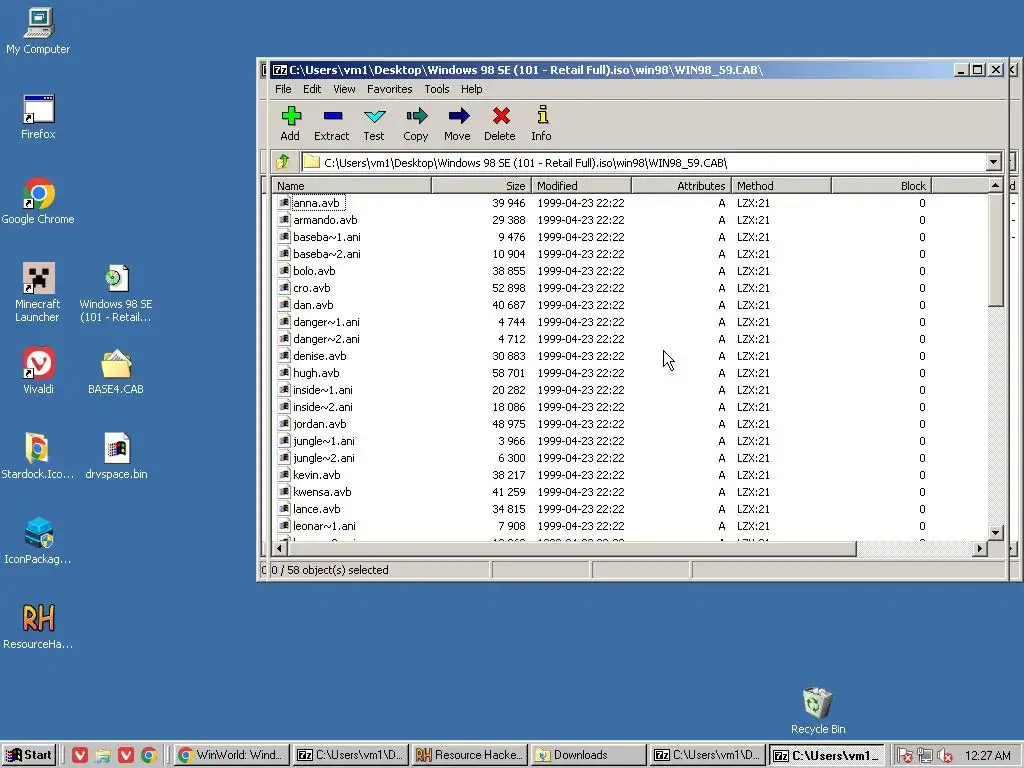The height and width of the screenshot is (768, 1024).
Task: Select the Windows 98 SE iso icon
Action: pyautogui.click(x=116, y=293)
